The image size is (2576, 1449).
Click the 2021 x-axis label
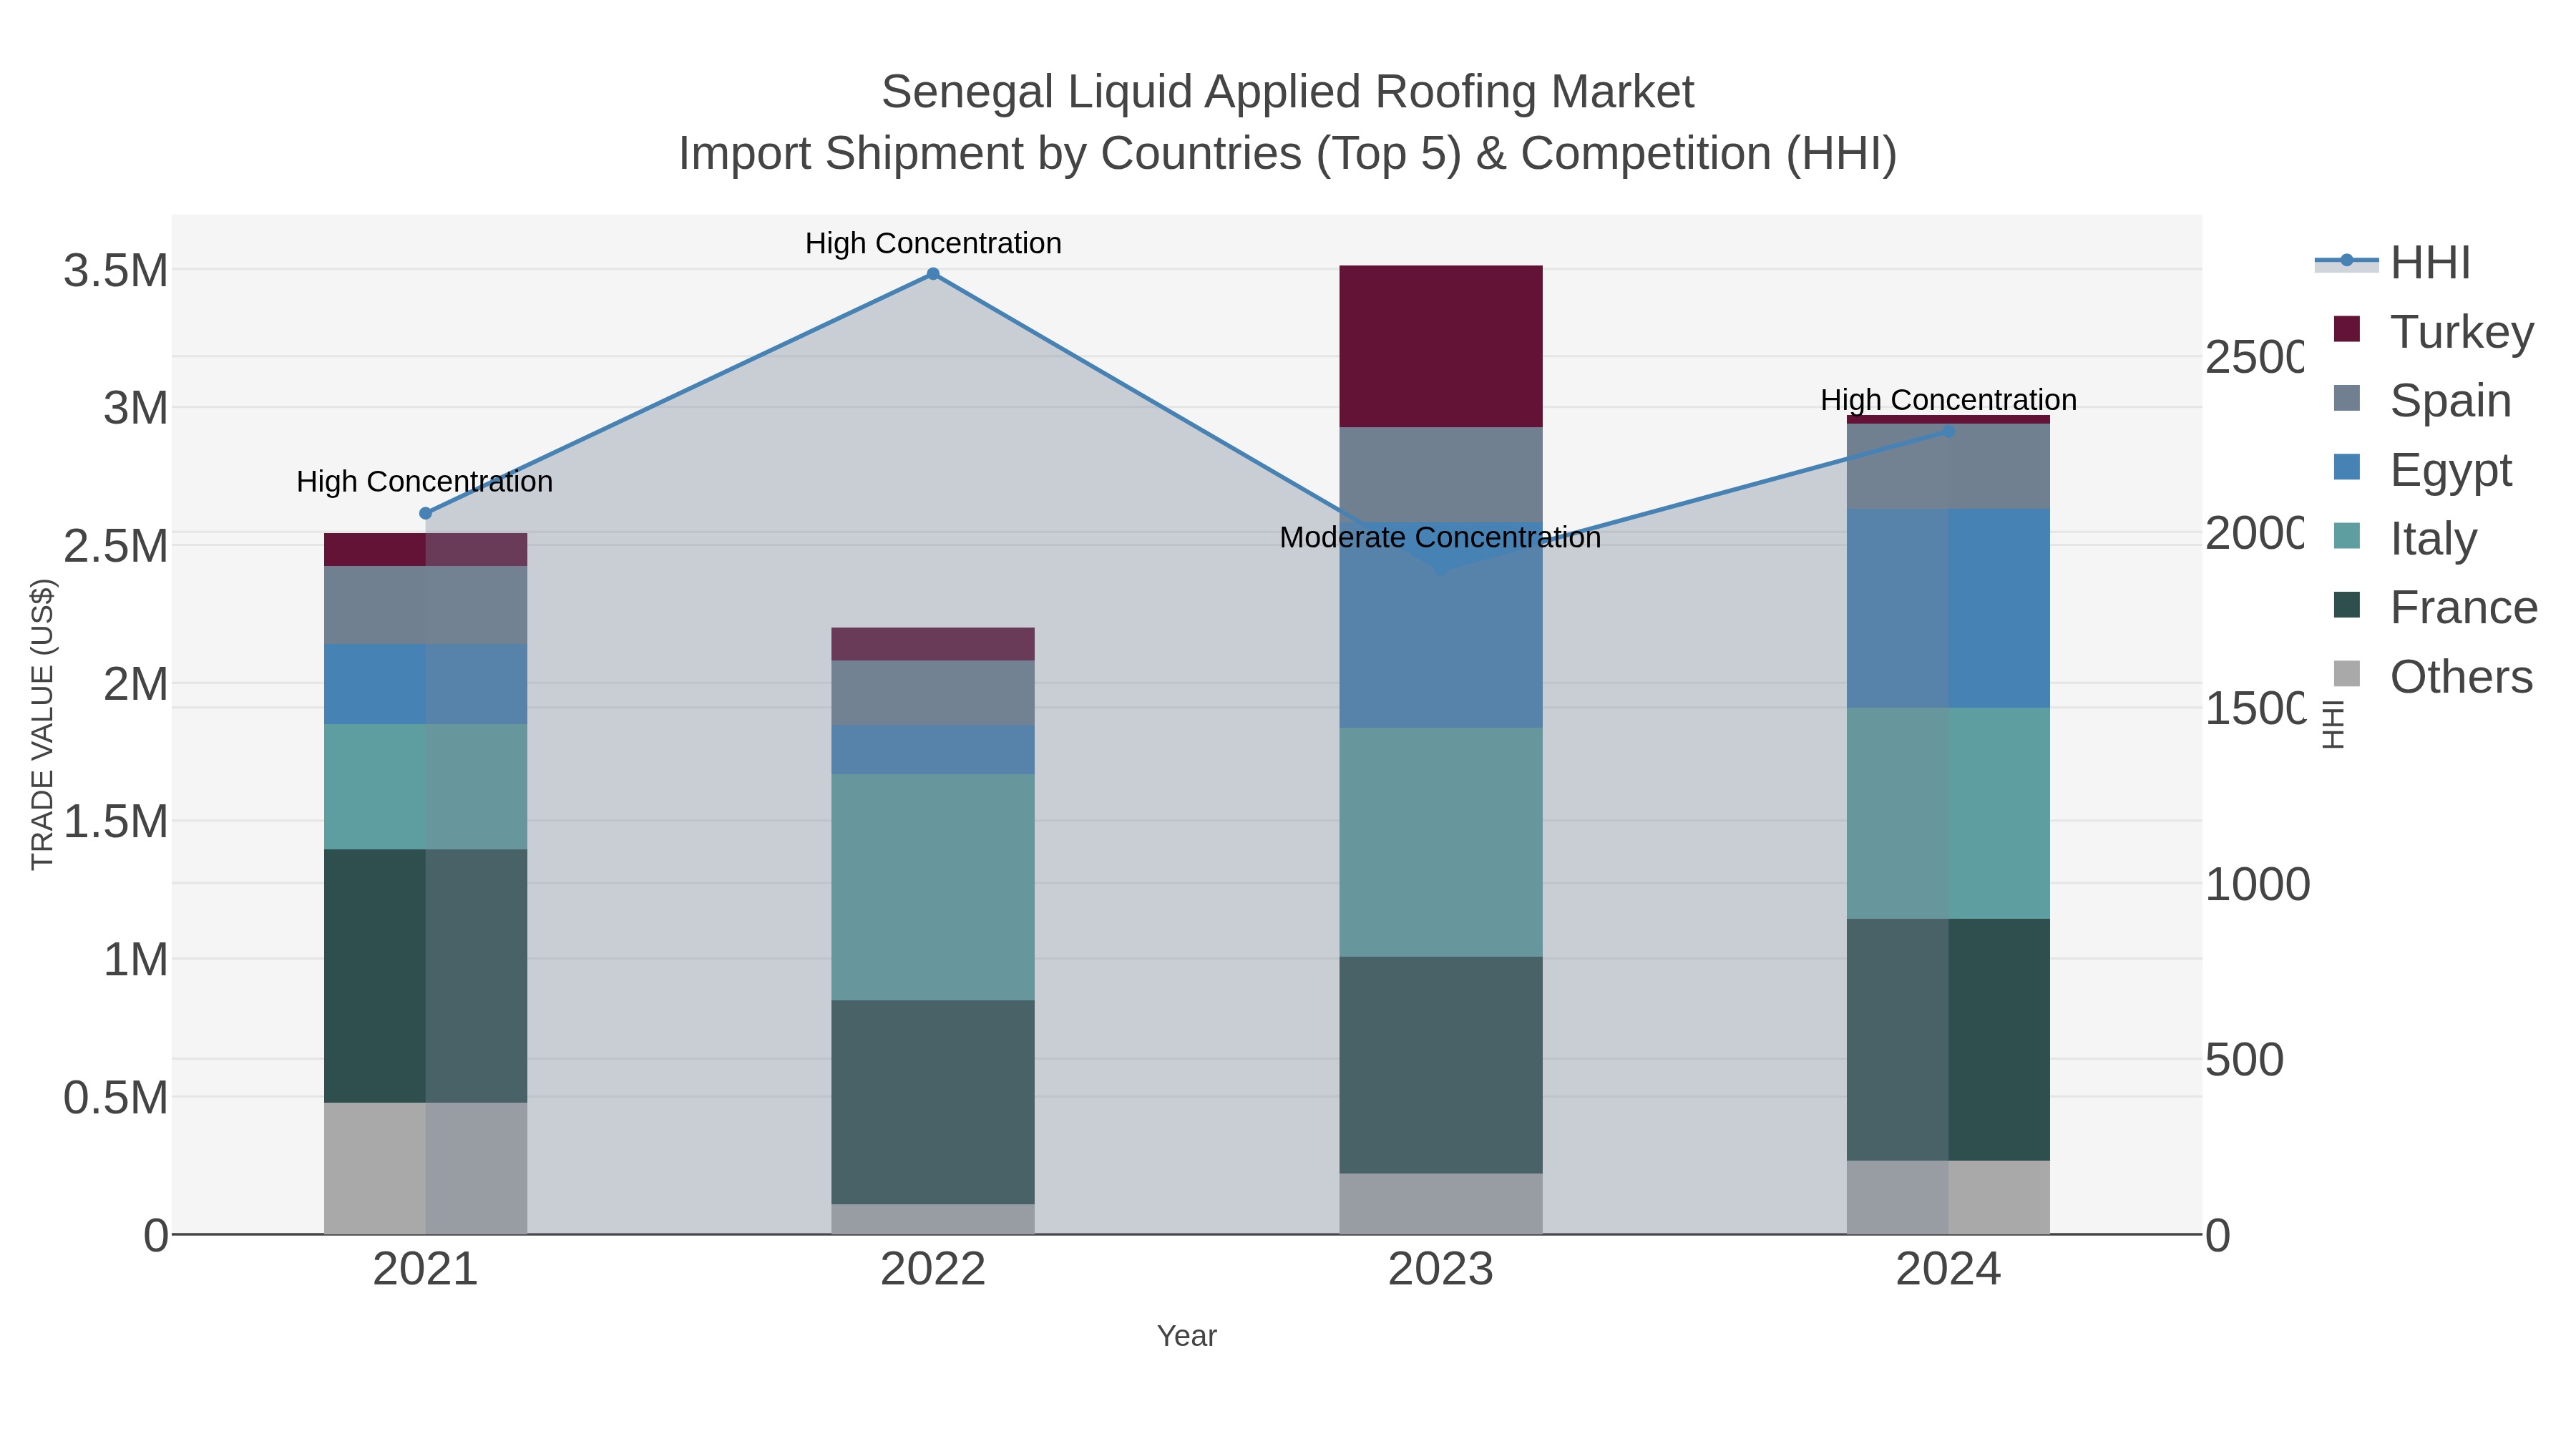click(x=425, y=1270)
